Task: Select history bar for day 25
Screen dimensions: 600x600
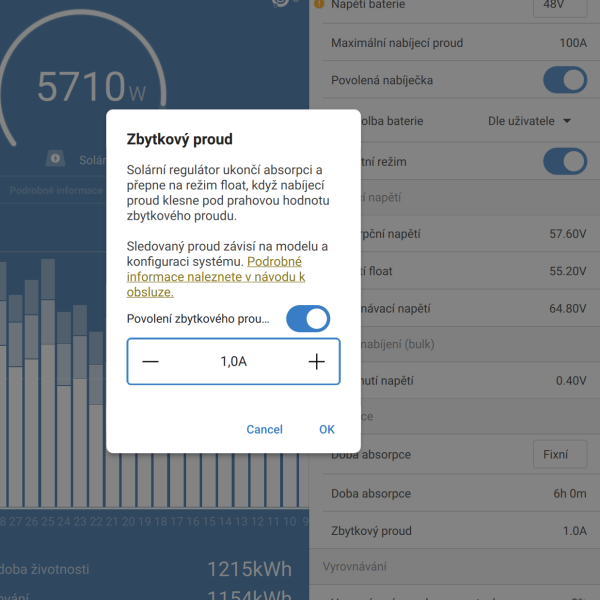Action: pyautogui.click(x=48, y=383)
